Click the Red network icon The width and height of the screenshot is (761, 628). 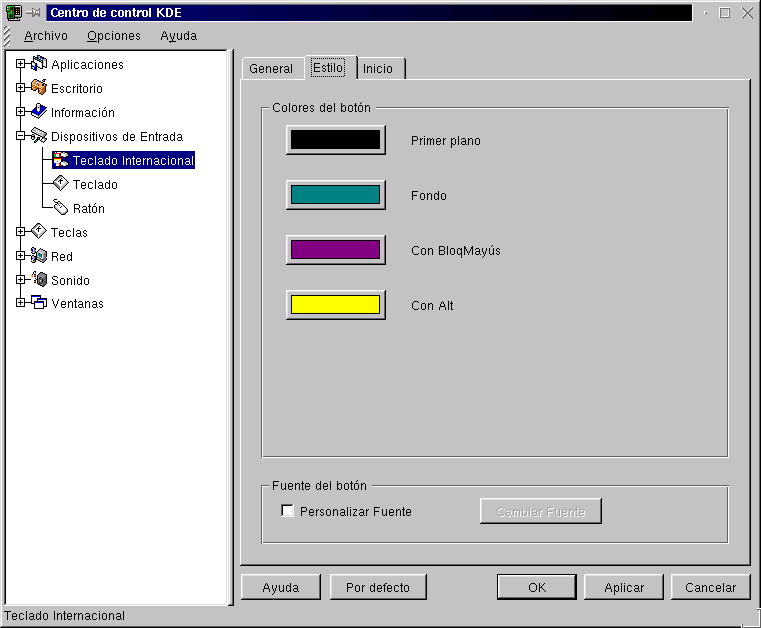coord(39,256)
